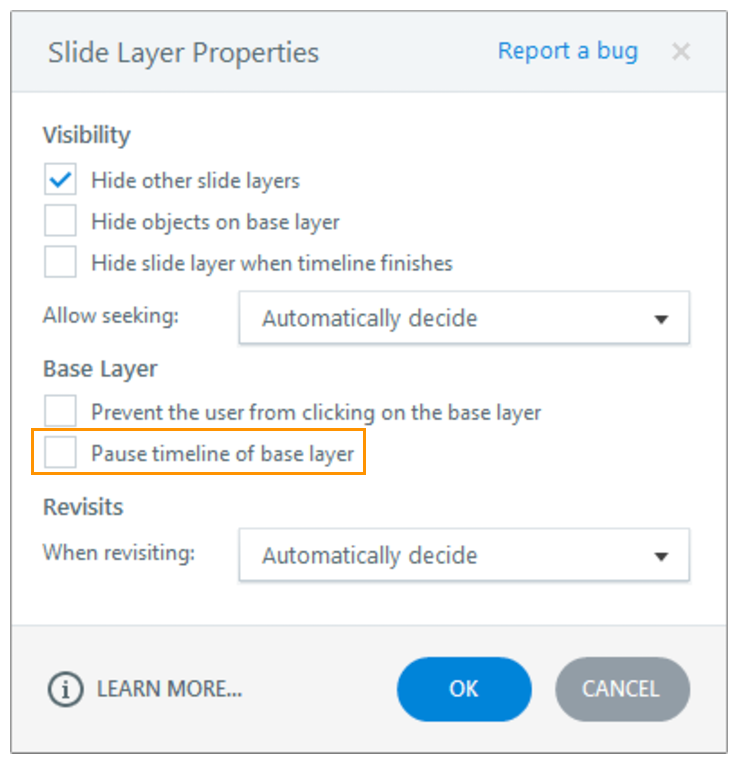Click the 'Hide other slide layers' label text
The width and height of the screenshot is (740, 764).
pyautogui.click(x=195, y=181)
